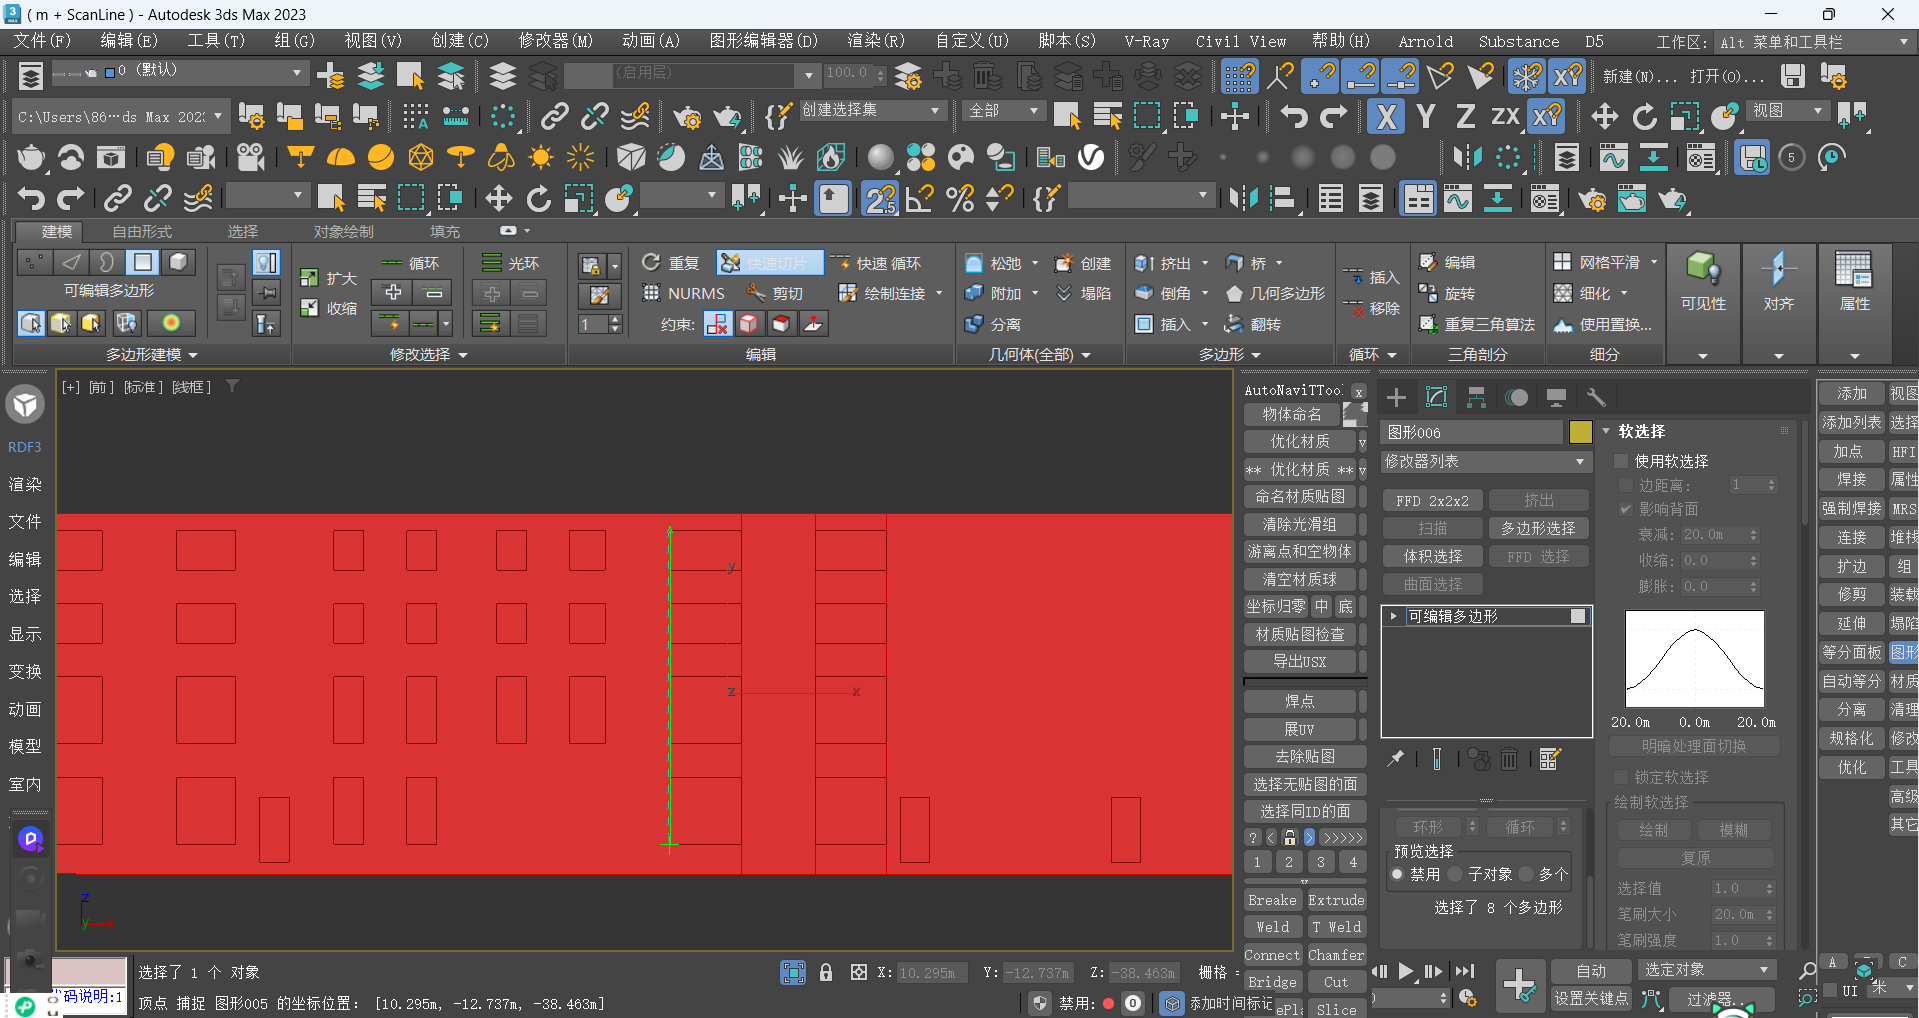Image resolution: width=1919 pixels, height=1018 pixels.
Task: Toggle the 可编辑多边形 stack visibility box
Action: click(x=1578, y=616)
